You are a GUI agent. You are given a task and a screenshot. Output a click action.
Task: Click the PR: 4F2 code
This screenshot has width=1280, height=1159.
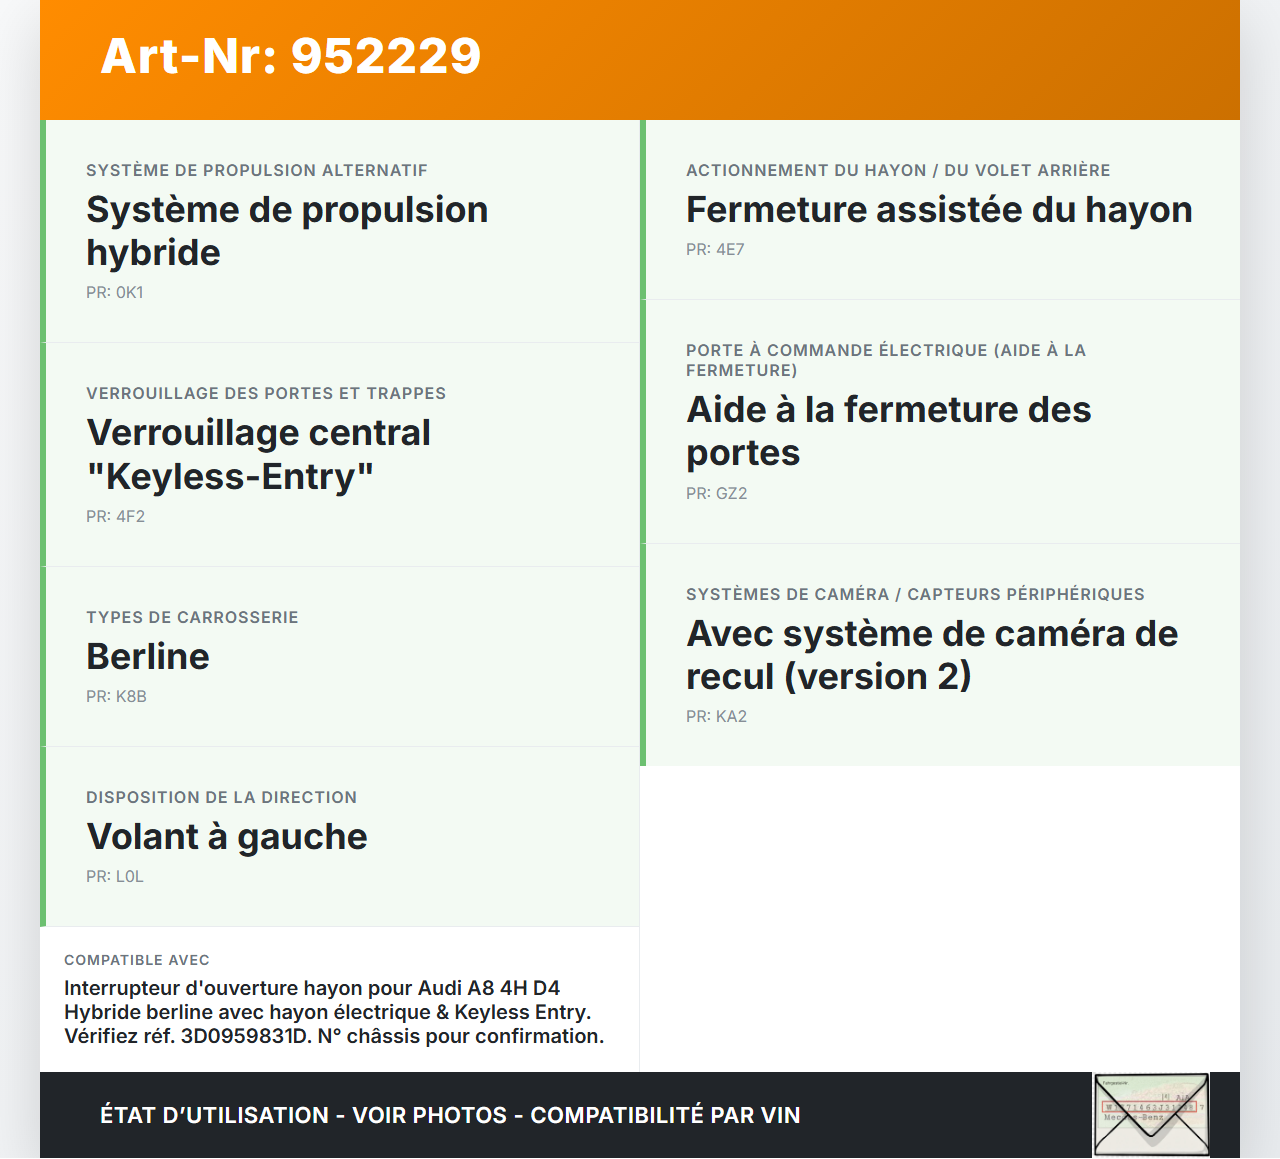[x=116, y=517]
